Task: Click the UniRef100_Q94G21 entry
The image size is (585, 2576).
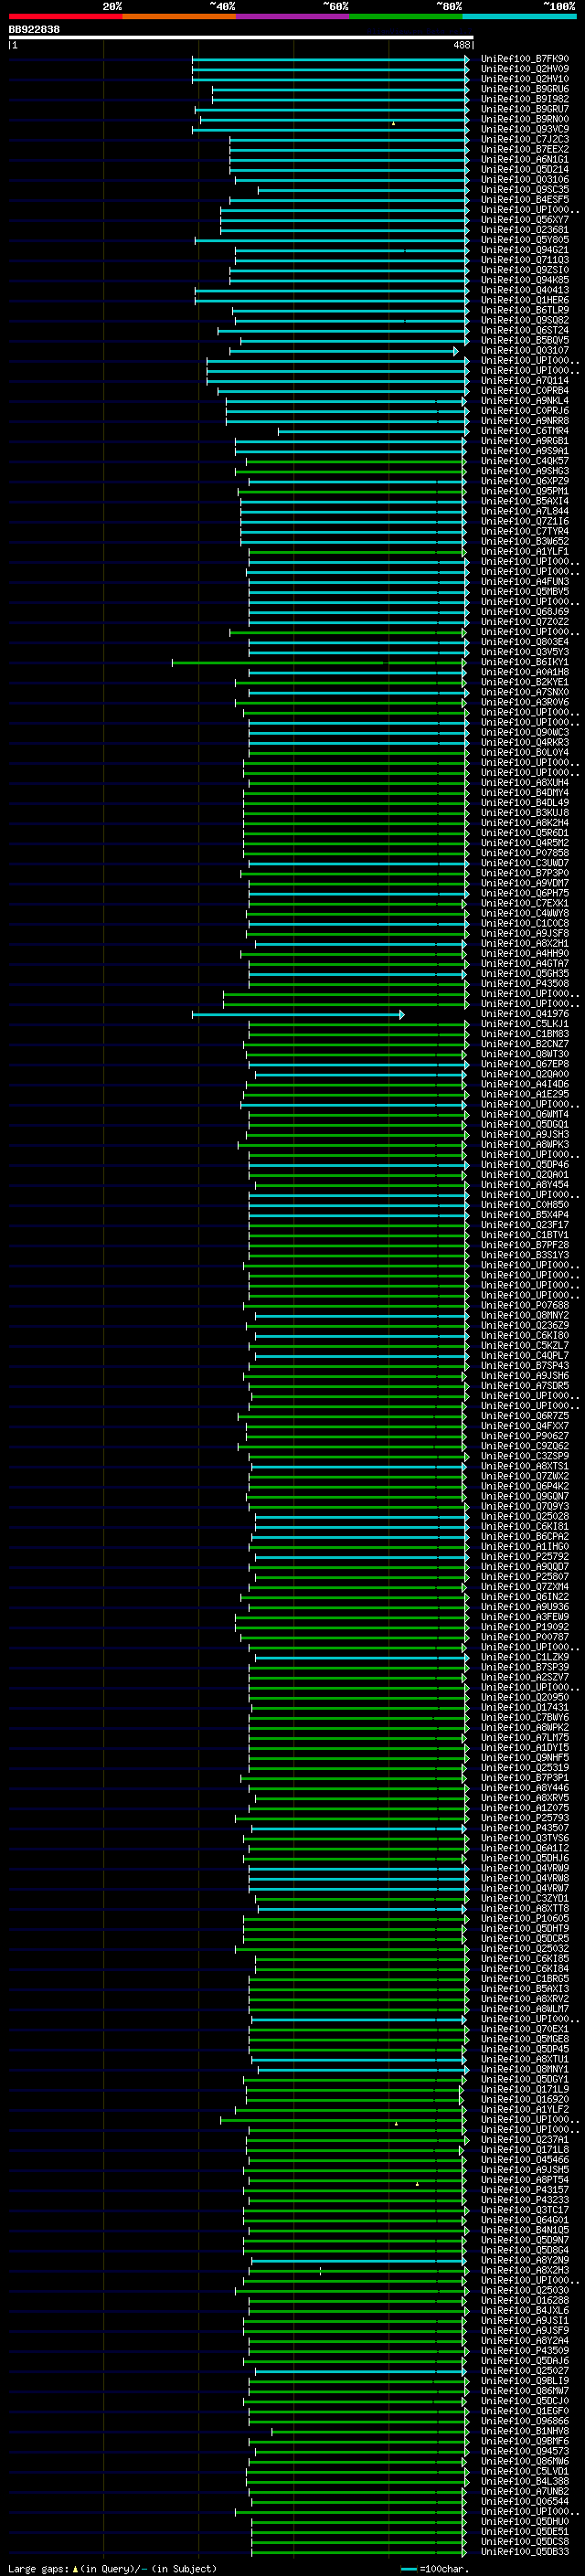Action: pyautogui.click(x=525, y=250)
